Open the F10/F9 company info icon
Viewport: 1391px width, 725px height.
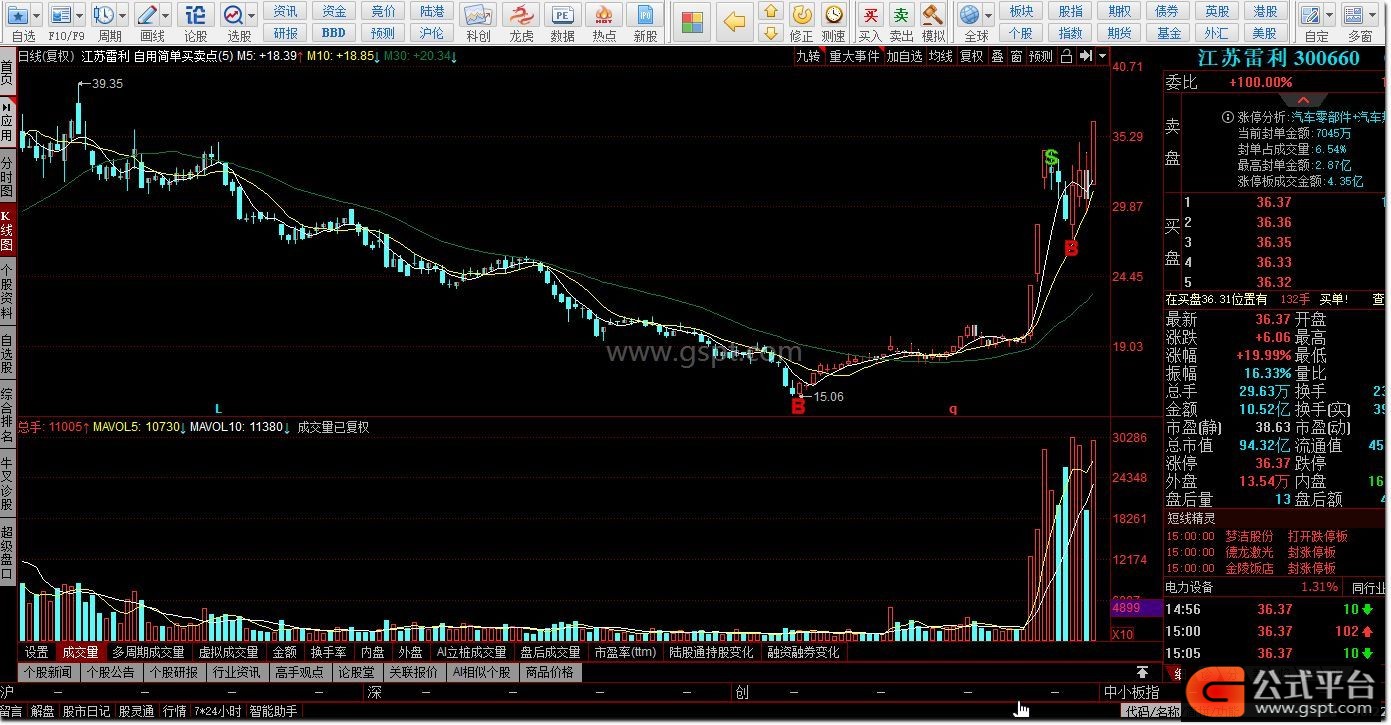(61, 16)
